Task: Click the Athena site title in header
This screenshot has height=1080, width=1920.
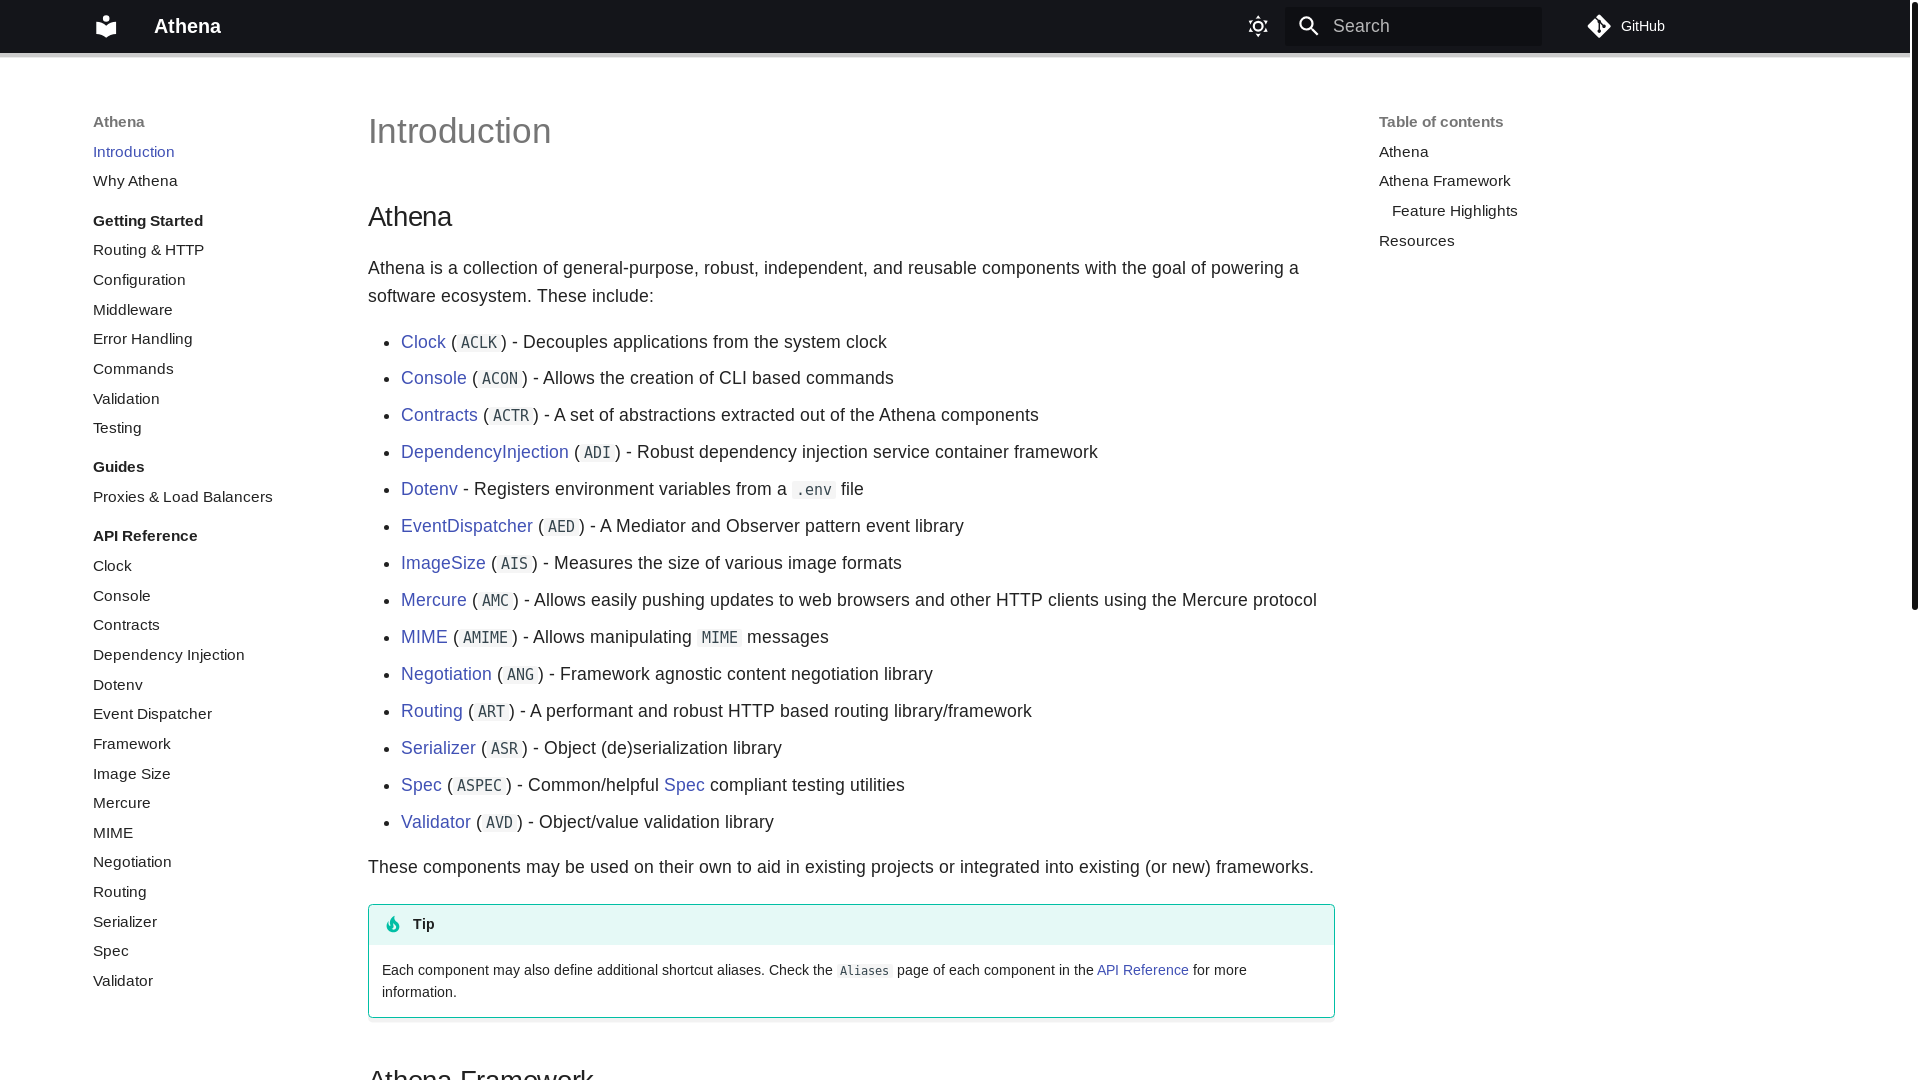Action: click(x=187, y=26)
